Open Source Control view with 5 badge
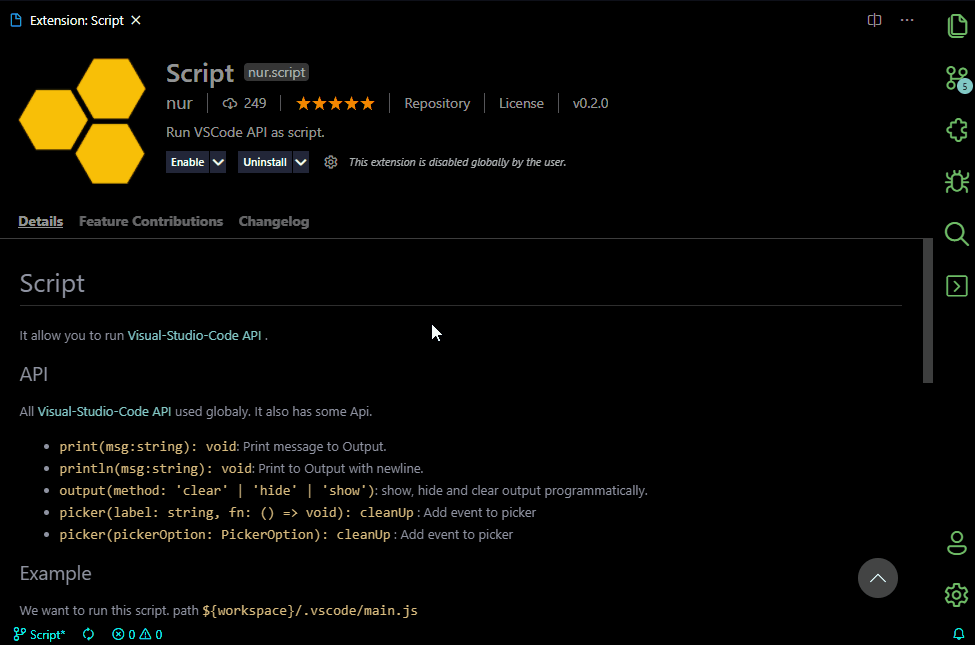 [x=958, y=79]
